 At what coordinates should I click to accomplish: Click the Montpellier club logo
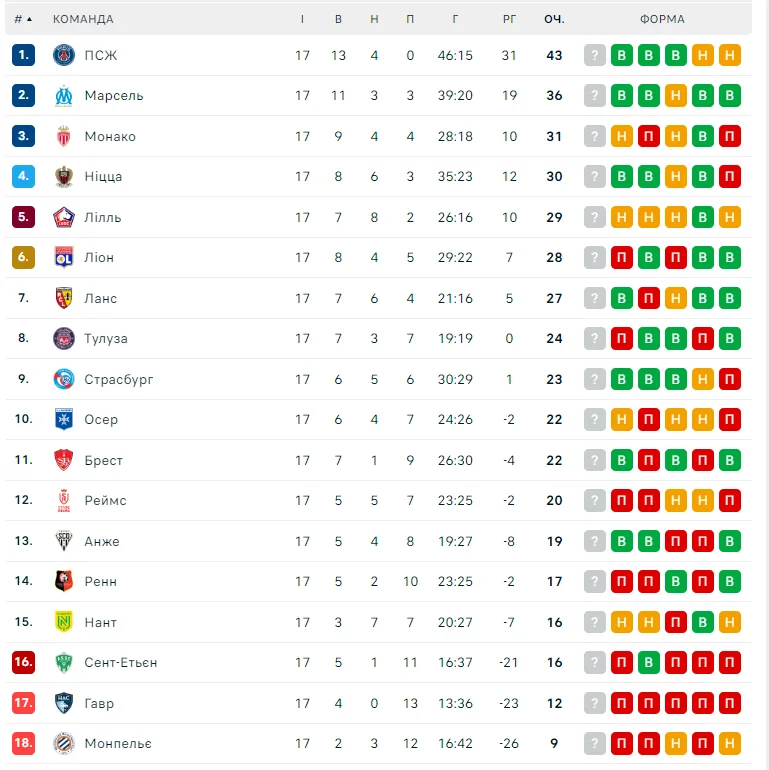pyautogui.click(x=64, y=743)
